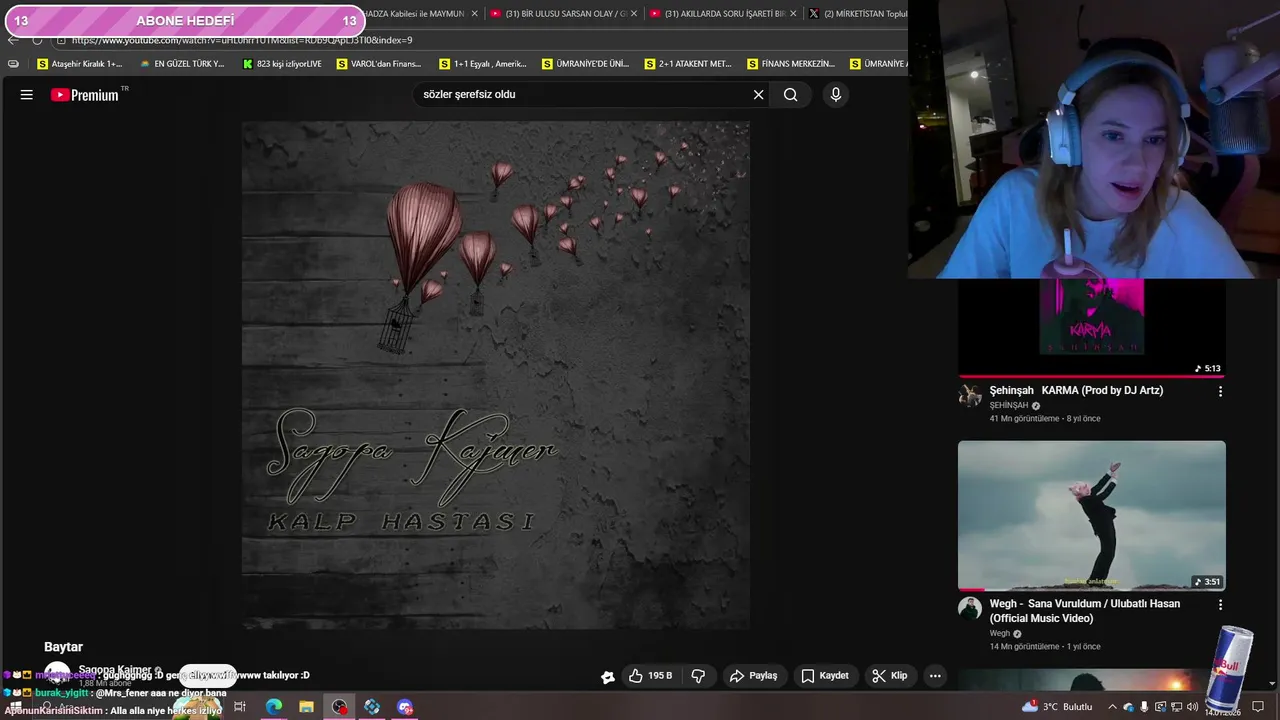Open File Explorer from taskbar
Viewport: 1280px width, 720px height.
306,707
